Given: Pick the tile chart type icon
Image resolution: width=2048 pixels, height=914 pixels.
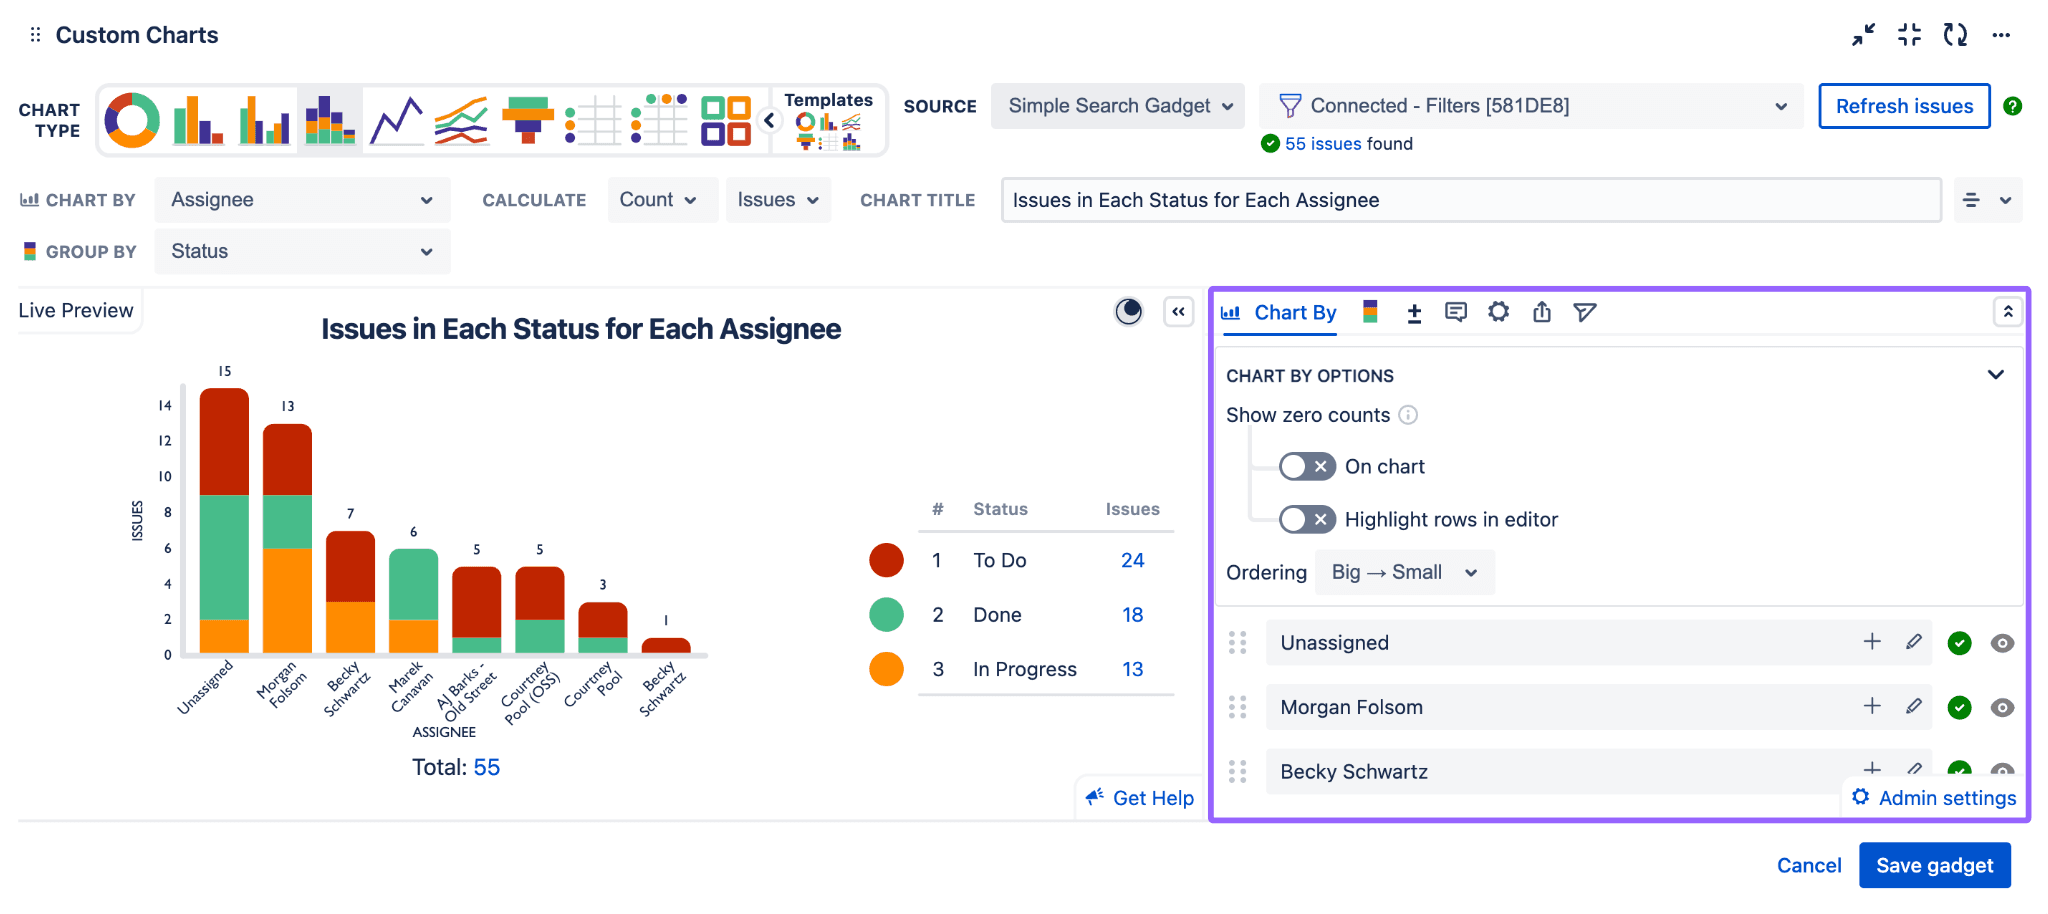Looking at the screenshot, I should 725,121.
